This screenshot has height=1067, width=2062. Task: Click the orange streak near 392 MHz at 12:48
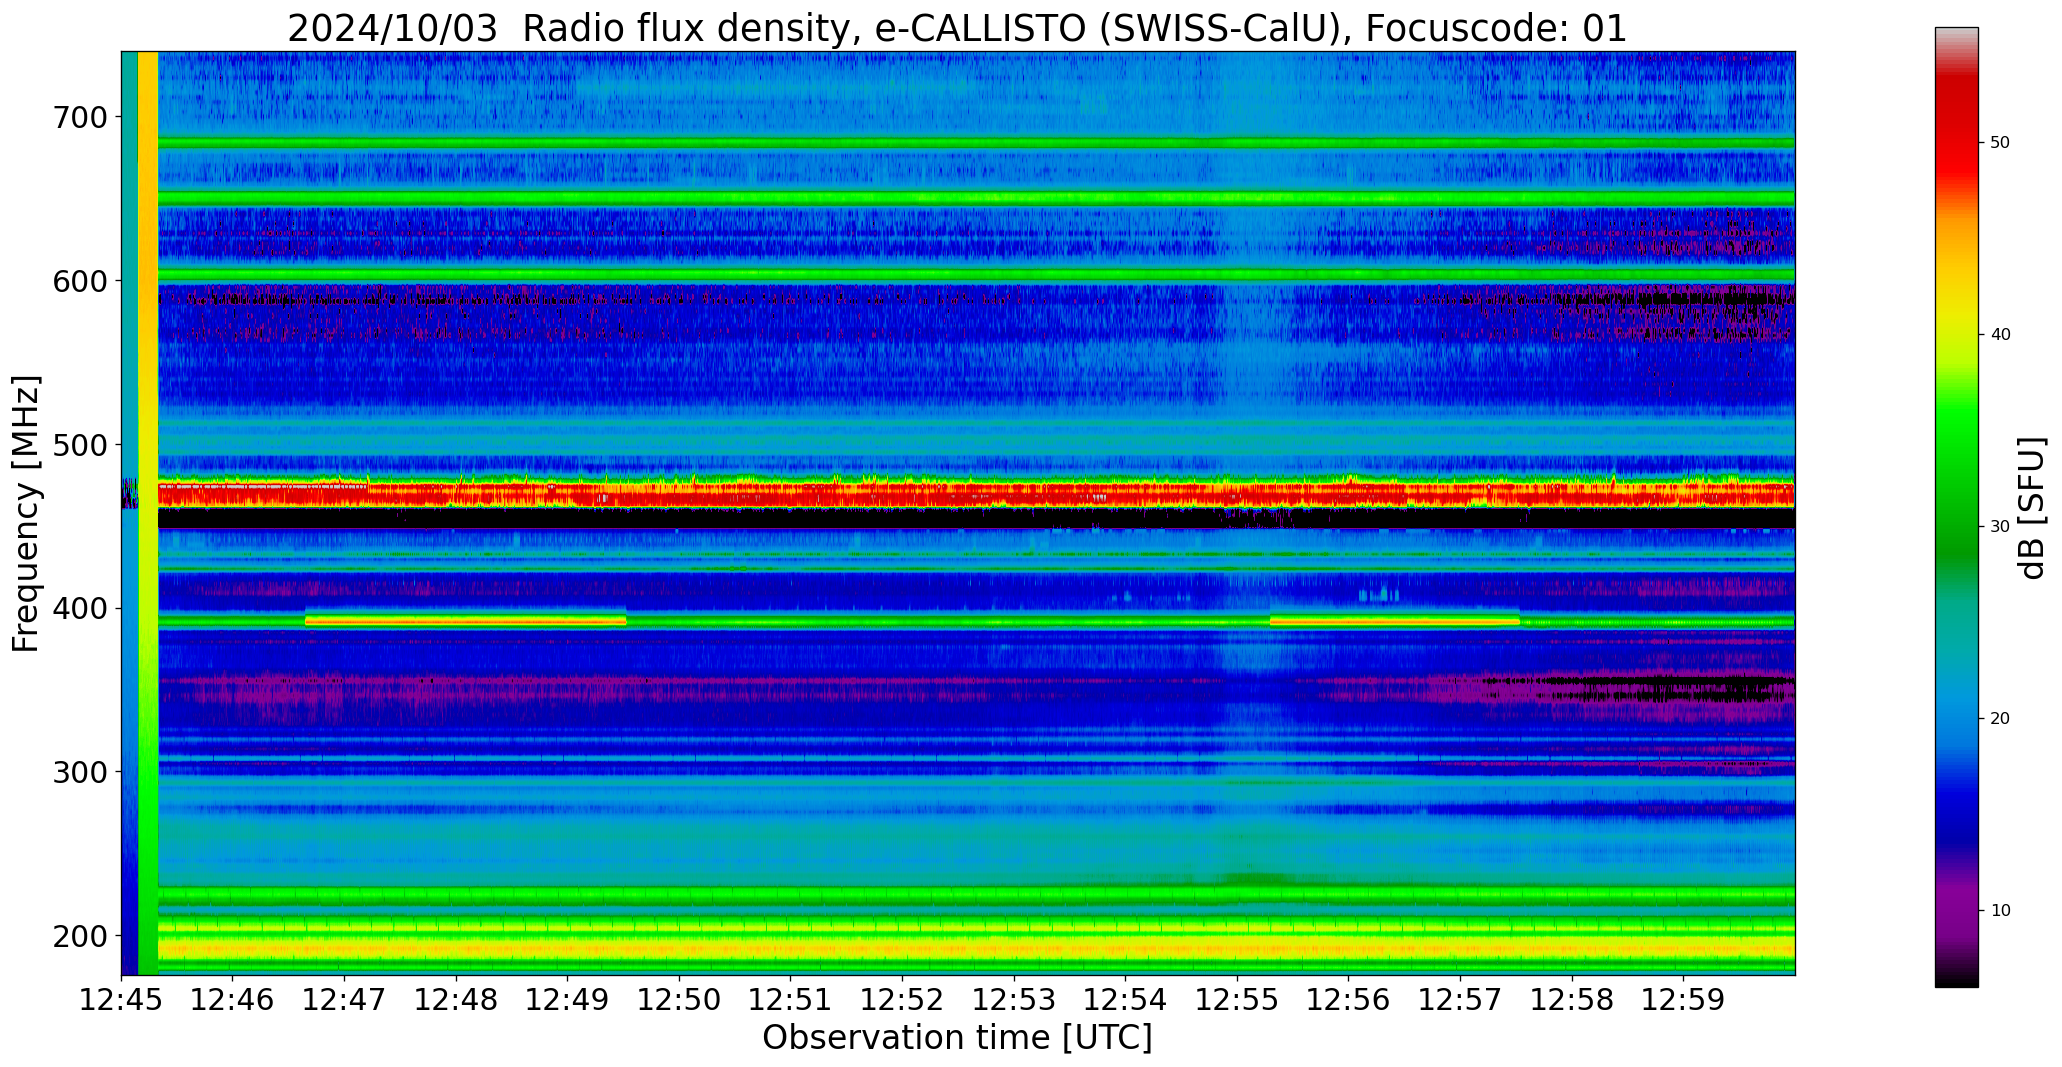click(x=466, y=621)
